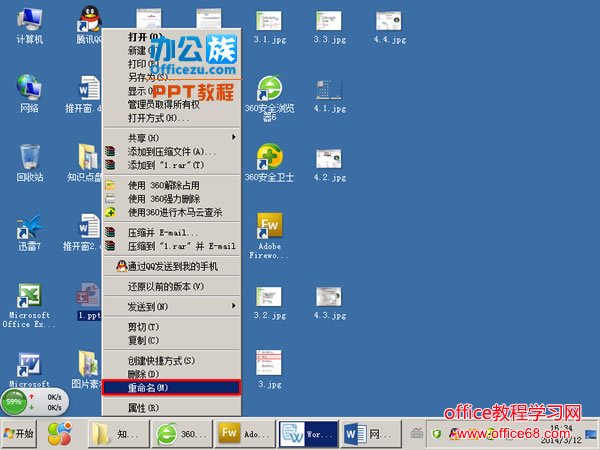Click the 添加到压缩文件 menu option
The height and width of the screenshot is (450, 600).
click(170, 151)
